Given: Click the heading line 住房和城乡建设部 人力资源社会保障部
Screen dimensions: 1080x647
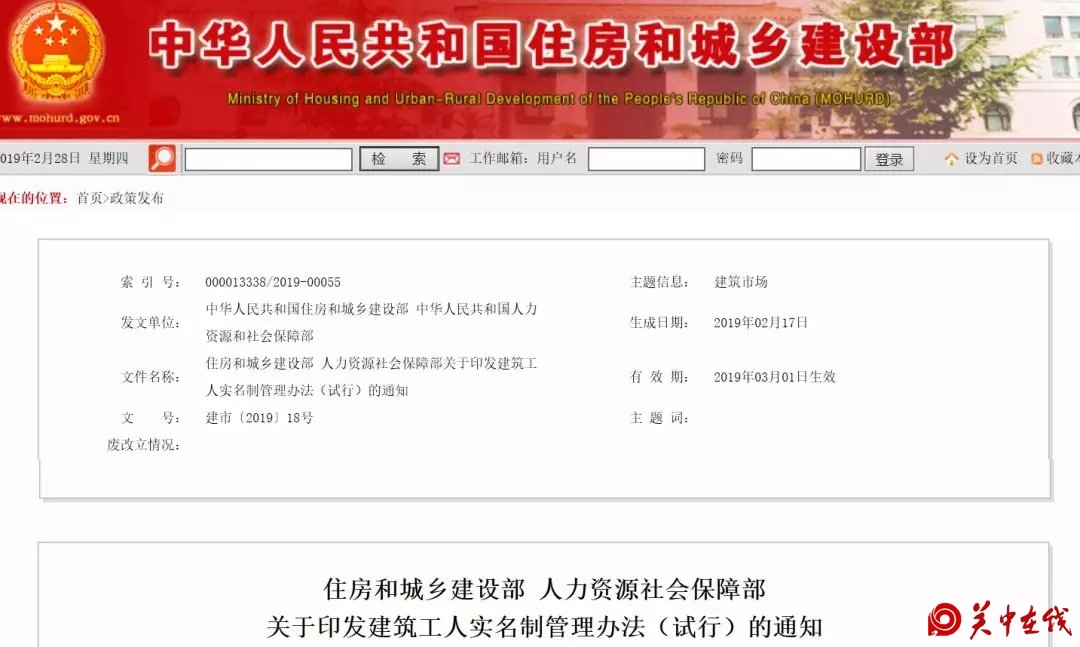Looking at the screenshot, I should [x=544, y=589].
